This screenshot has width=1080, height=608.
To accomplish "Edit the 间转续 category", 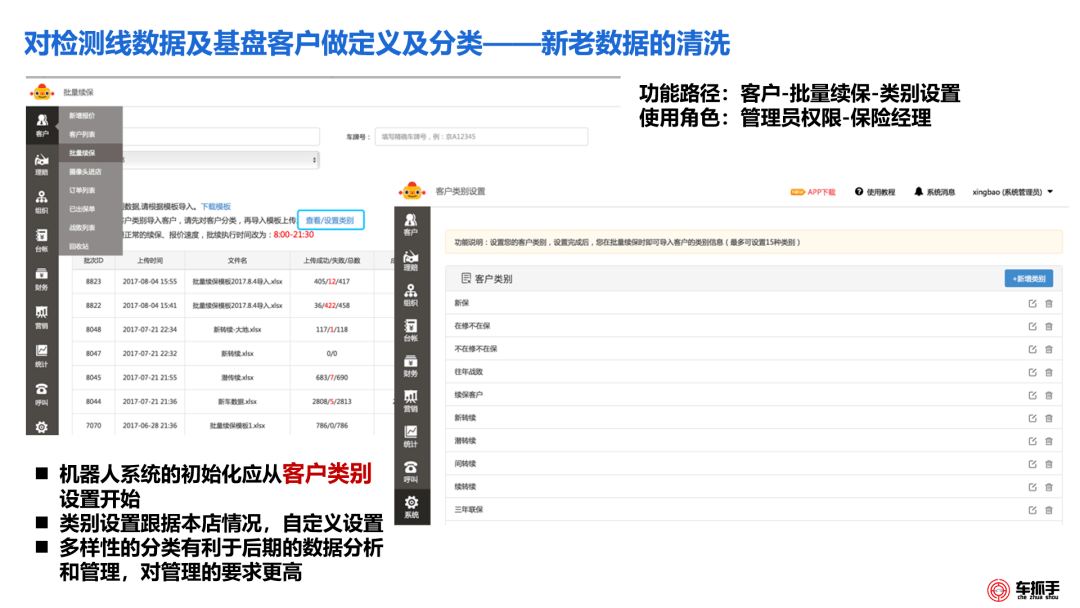I will click(x=1032, y=464).
